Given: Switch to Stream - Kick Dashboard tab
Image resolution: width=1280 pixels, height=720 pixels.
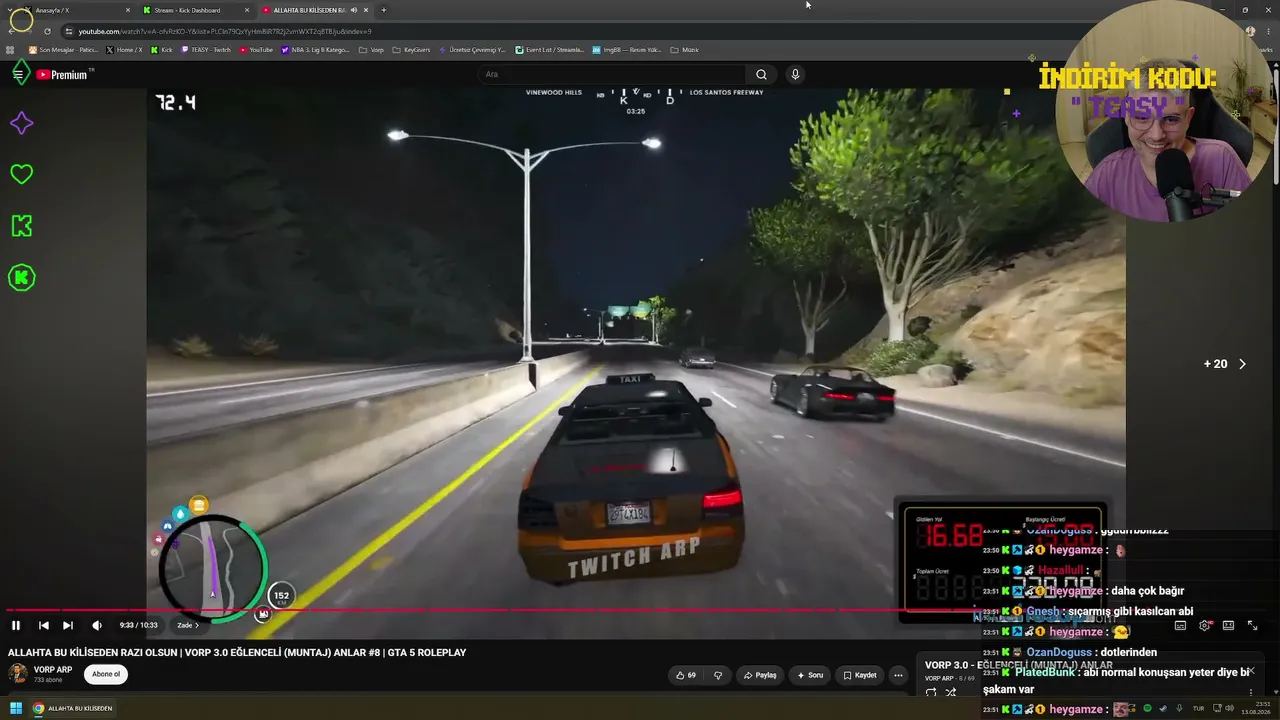Looking at the screenshot, I should 195,10.
